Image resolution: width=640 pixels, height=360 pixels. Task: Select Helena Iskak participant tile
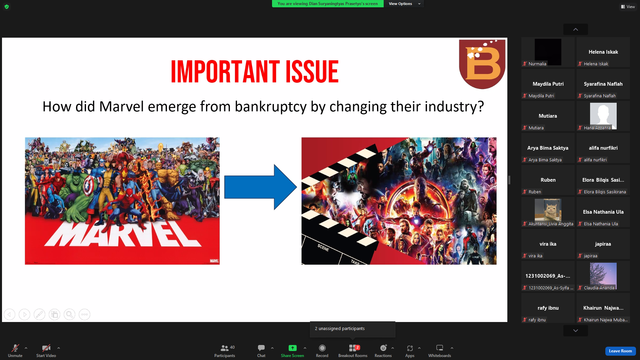[x=603, y=52]
